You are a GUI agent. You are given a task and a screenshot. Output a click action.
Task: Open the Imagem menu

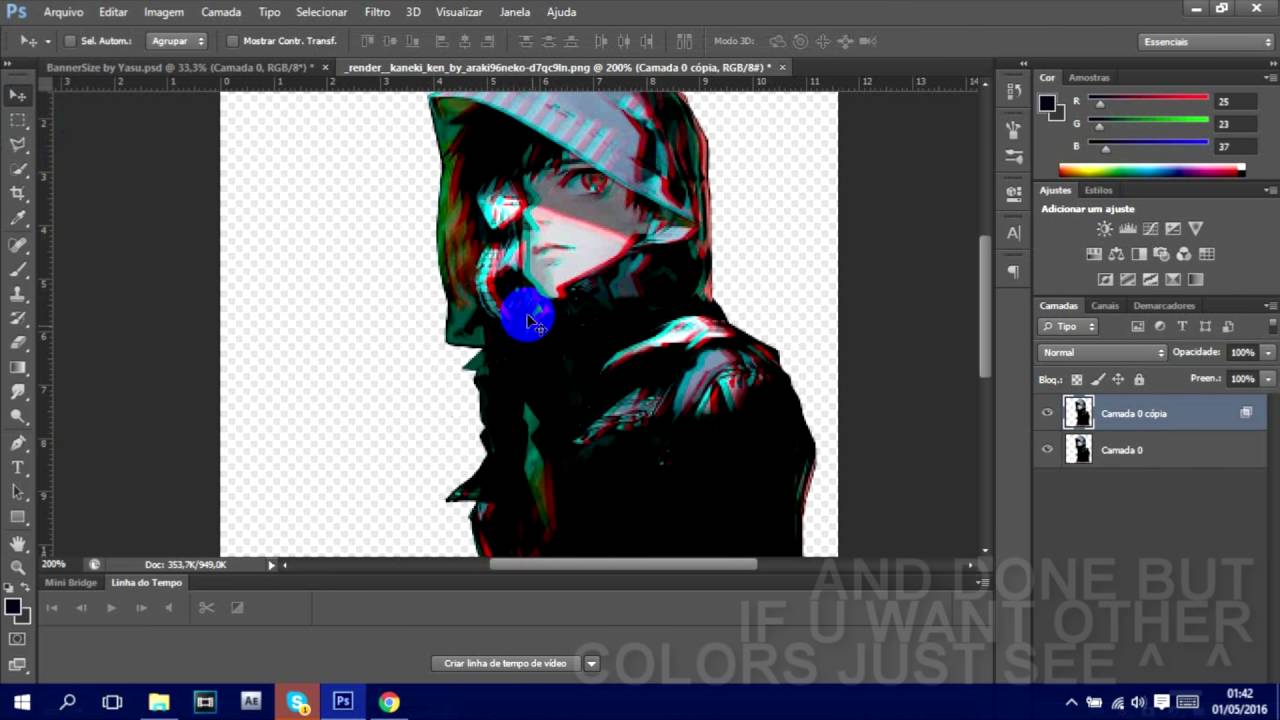[163, 12]
